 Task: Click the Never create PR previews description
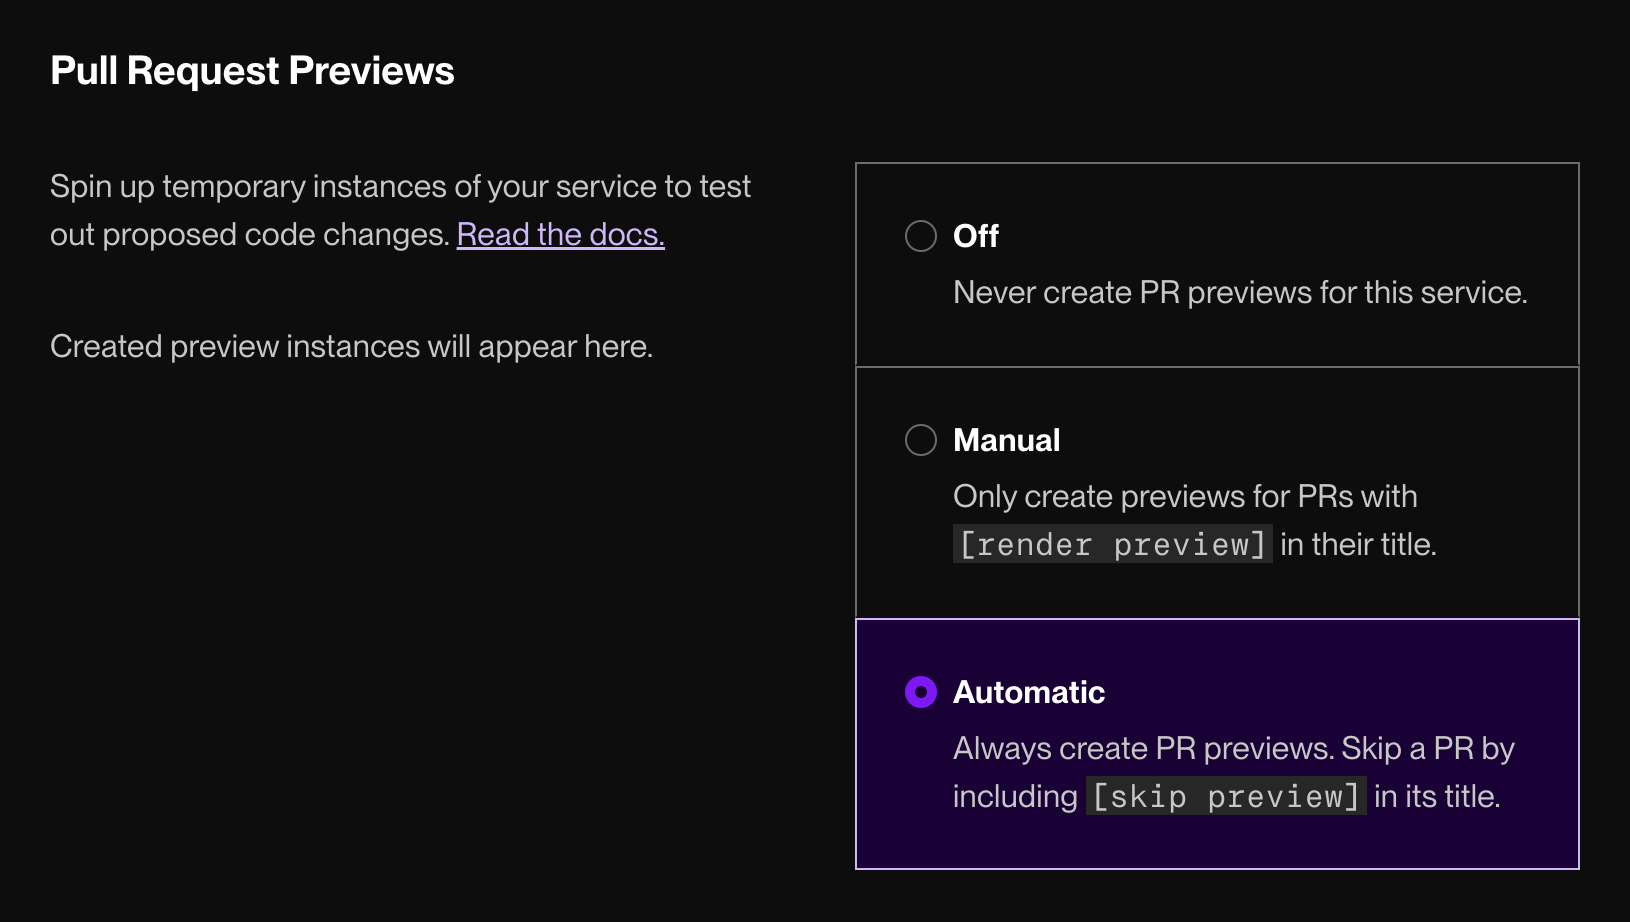pyautogui.click(x=1240, y=292)
